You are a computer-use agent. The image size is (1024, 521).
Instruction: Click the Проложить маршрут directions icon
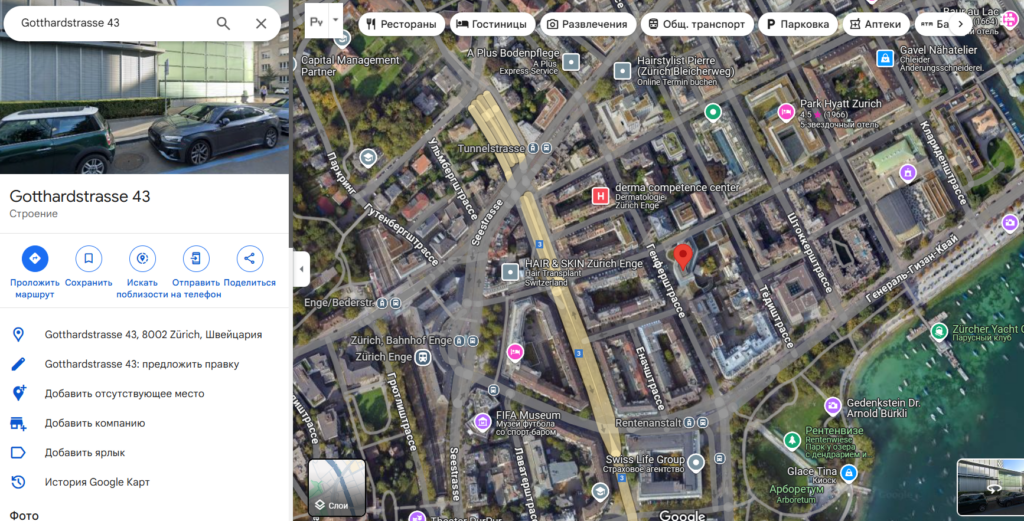pyautogui.click(x=35, y=258)
